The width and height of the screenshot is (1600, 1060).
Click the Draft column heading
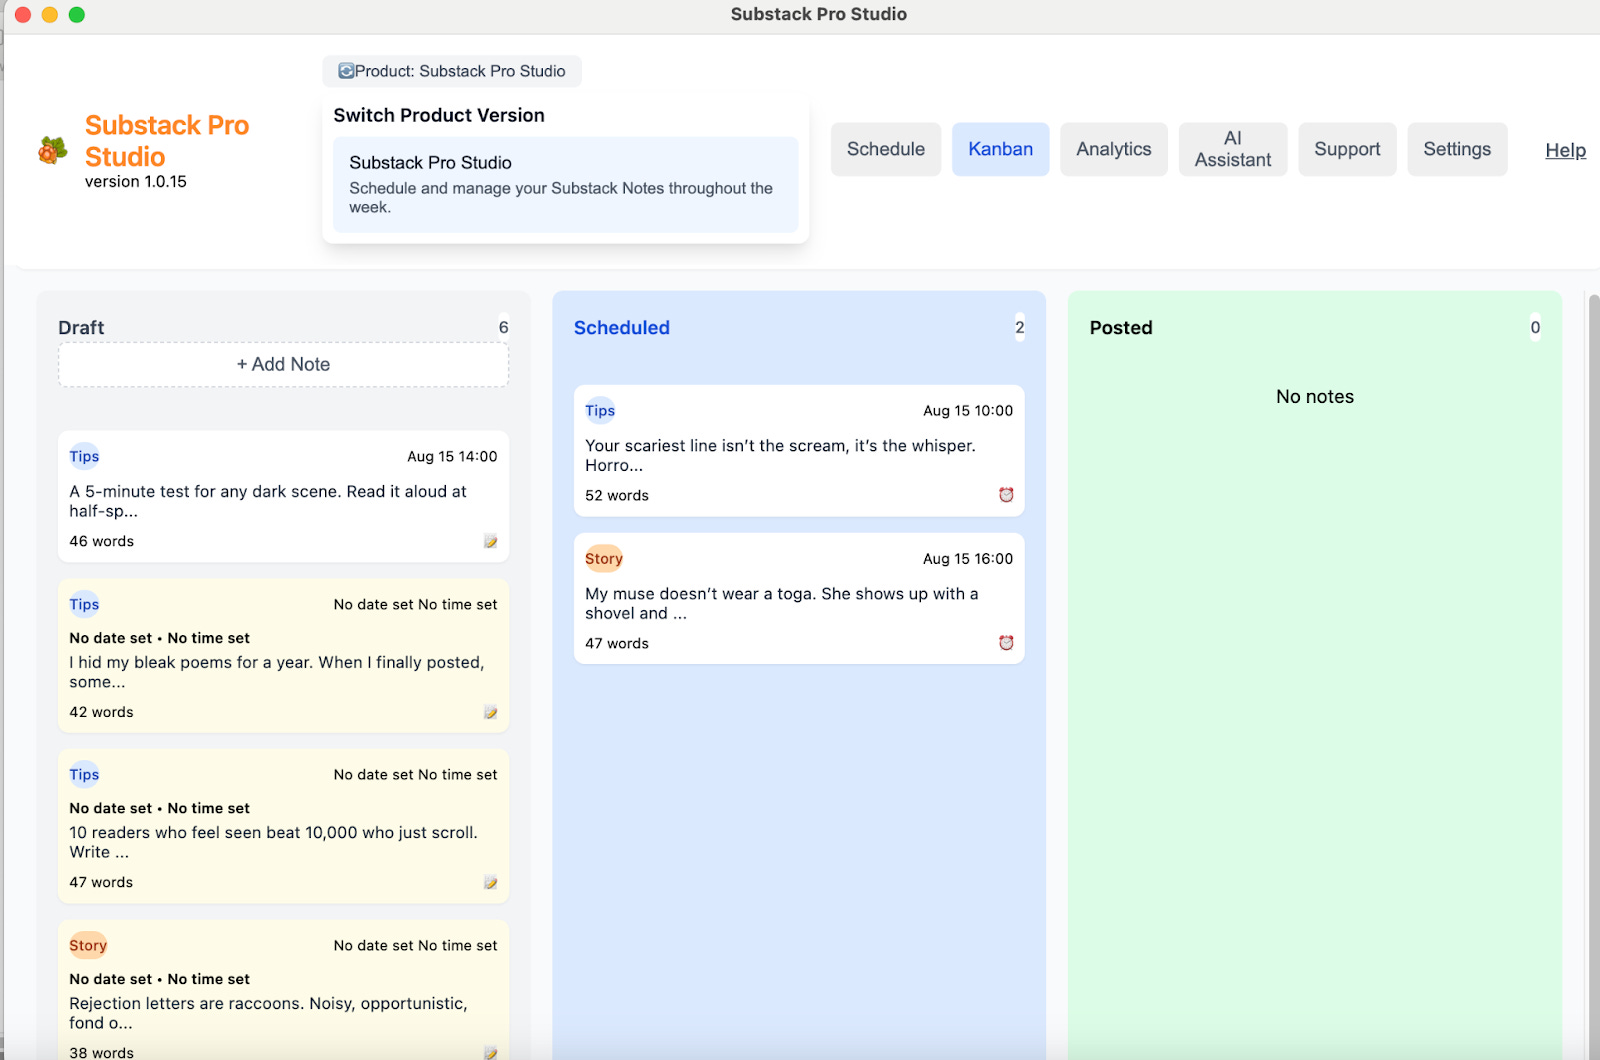click(81, 328)
